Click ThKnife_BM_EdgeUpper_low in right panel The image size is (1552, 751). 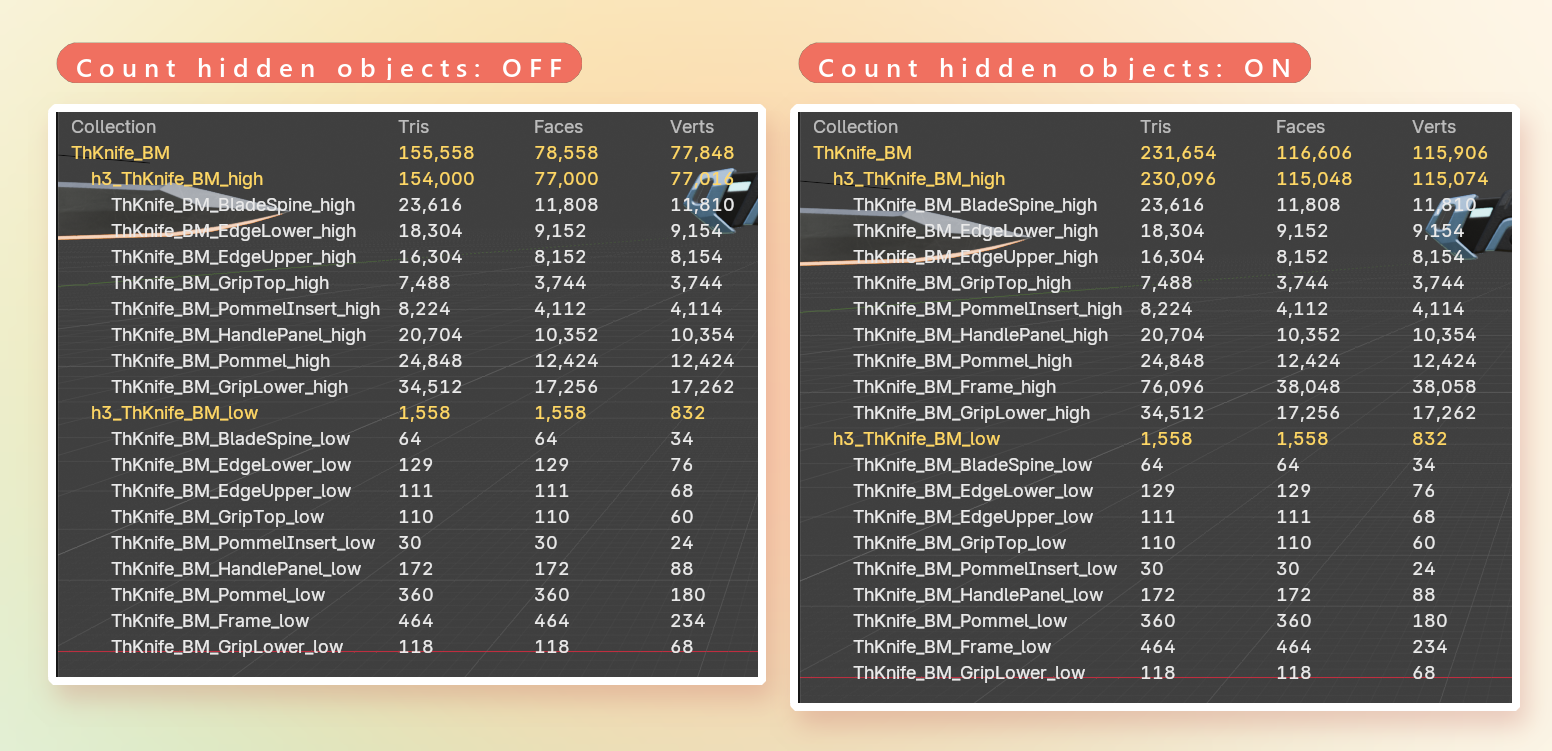[973, 517]
